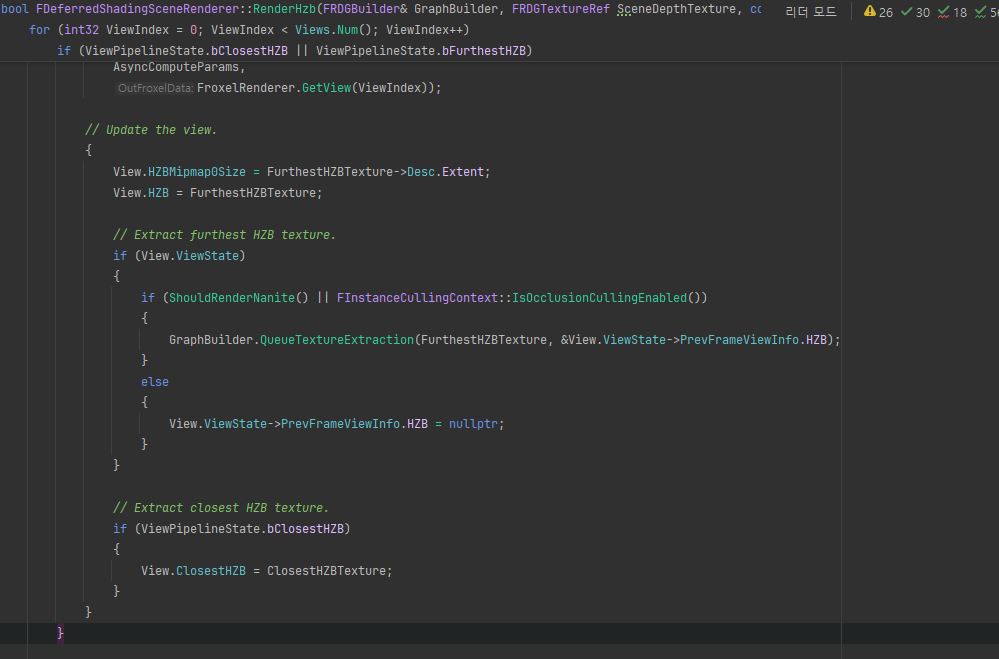Click FInstanceCullingContext class name
Image resolution: width=999 pixels, height=659 pixels.
pyautogui.click(x=417, y=298)
